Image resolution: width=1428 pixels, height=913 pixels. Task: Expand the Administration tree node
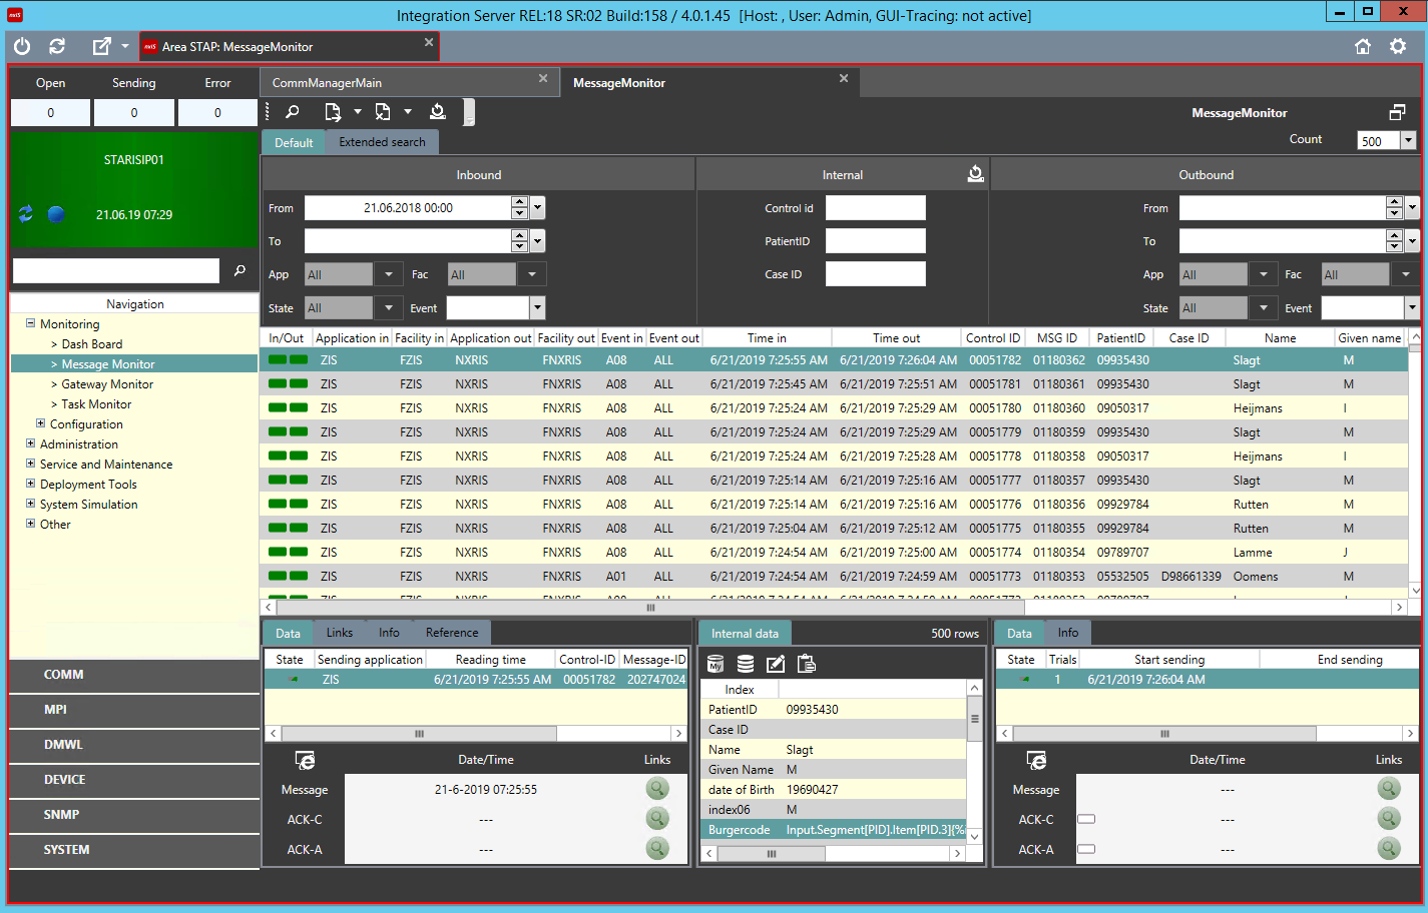coord(30,443)
